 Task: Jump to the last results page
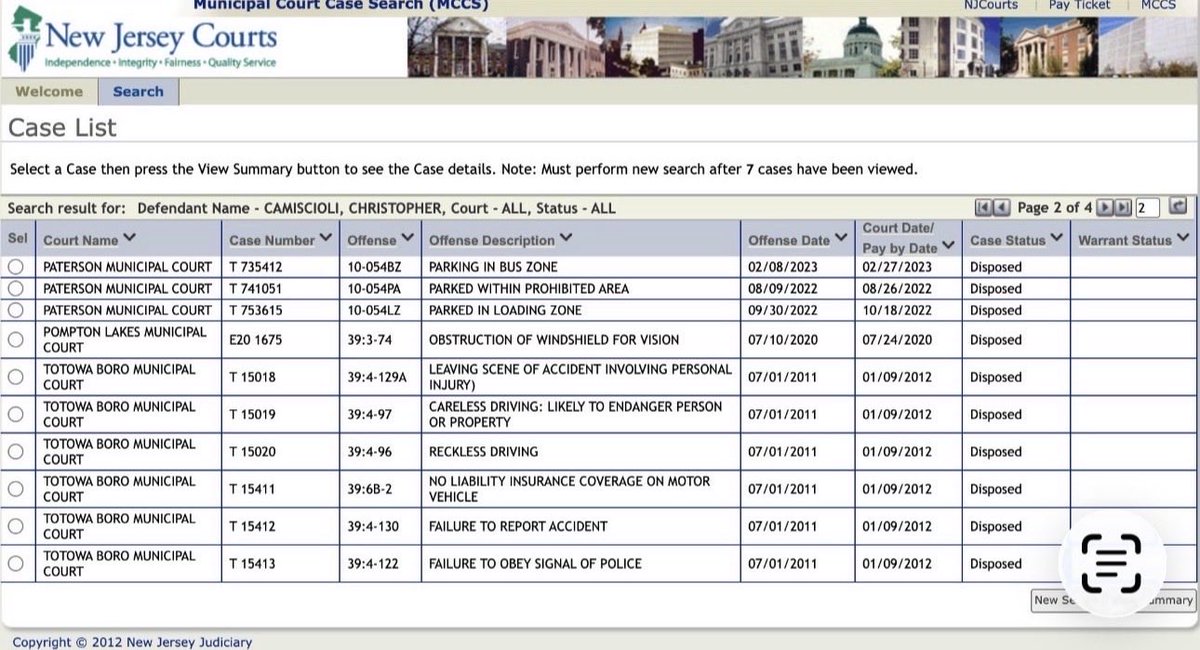pos(1123,207)
